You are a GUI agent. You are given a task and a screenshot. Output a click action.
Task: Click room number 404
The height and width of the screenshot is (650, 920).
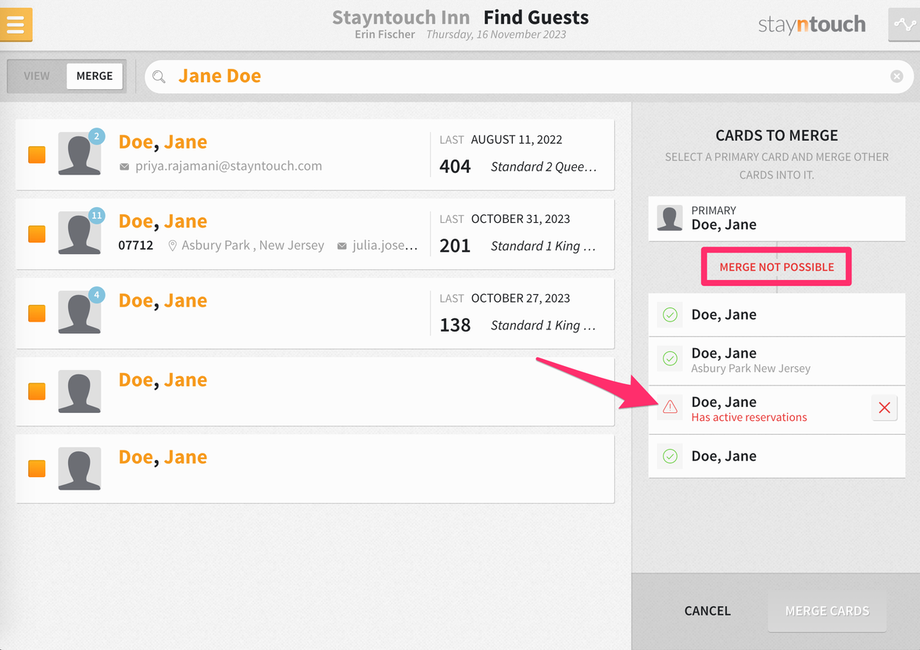455,167
